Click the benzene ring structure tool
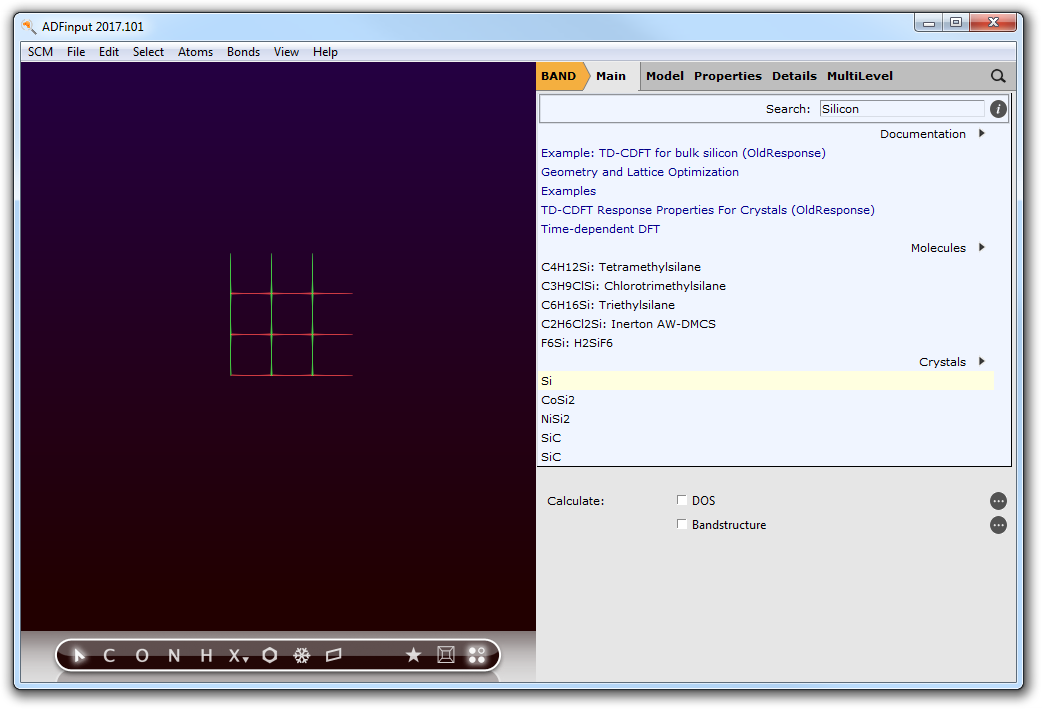1042x709 pixels. [270, 656]
